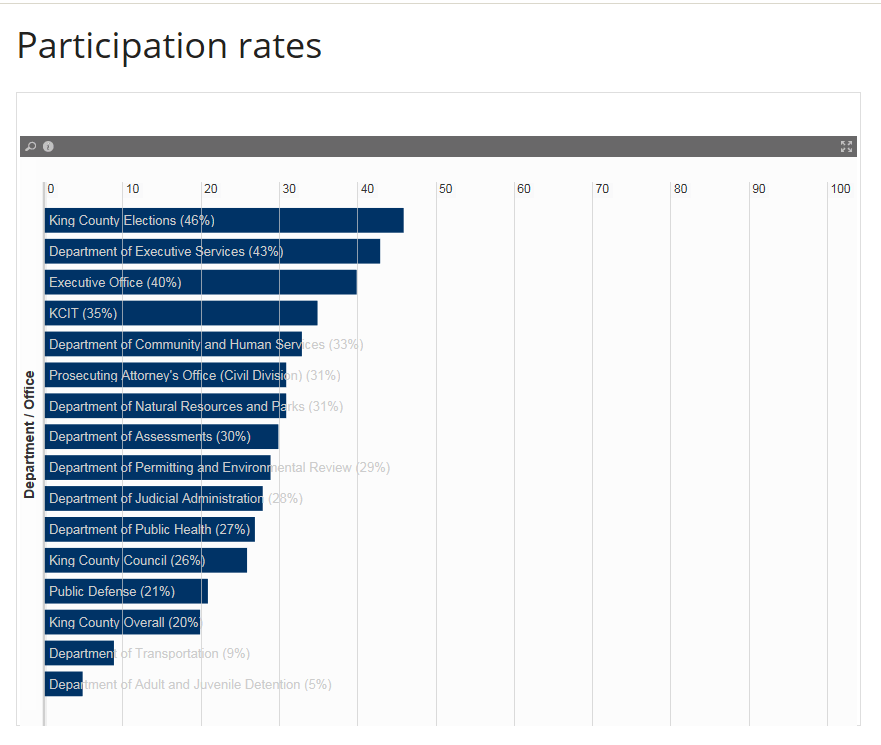Click the Department of Judicial Administration bar
Screen dimensions: 881x745
pyautogui.click(x=153, y=498)
